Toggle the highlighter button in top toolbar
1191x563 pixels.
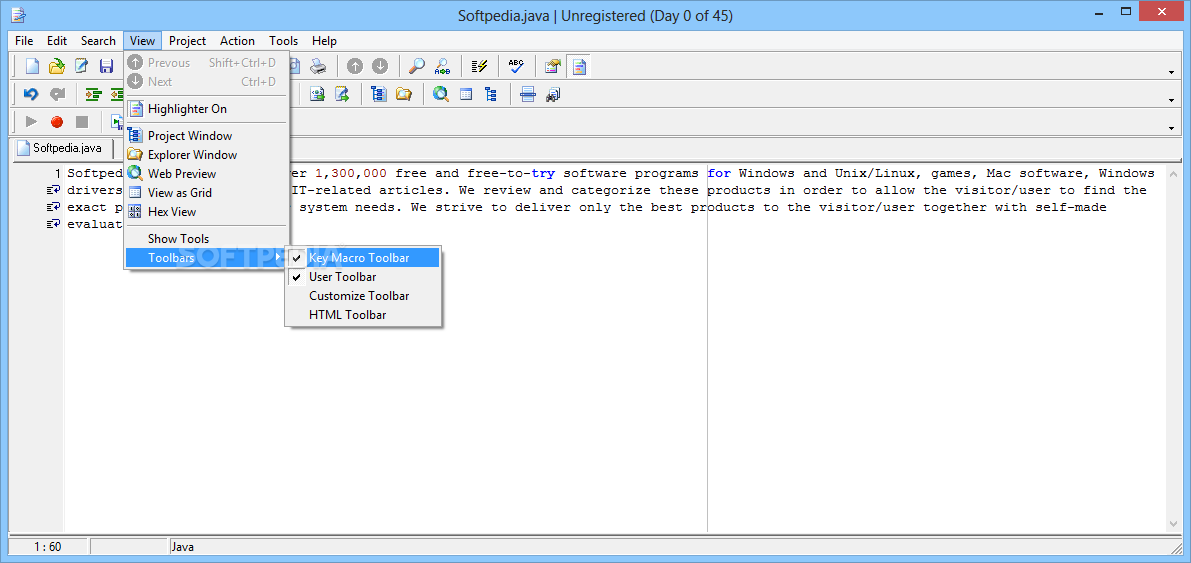[x=579, y=66]
